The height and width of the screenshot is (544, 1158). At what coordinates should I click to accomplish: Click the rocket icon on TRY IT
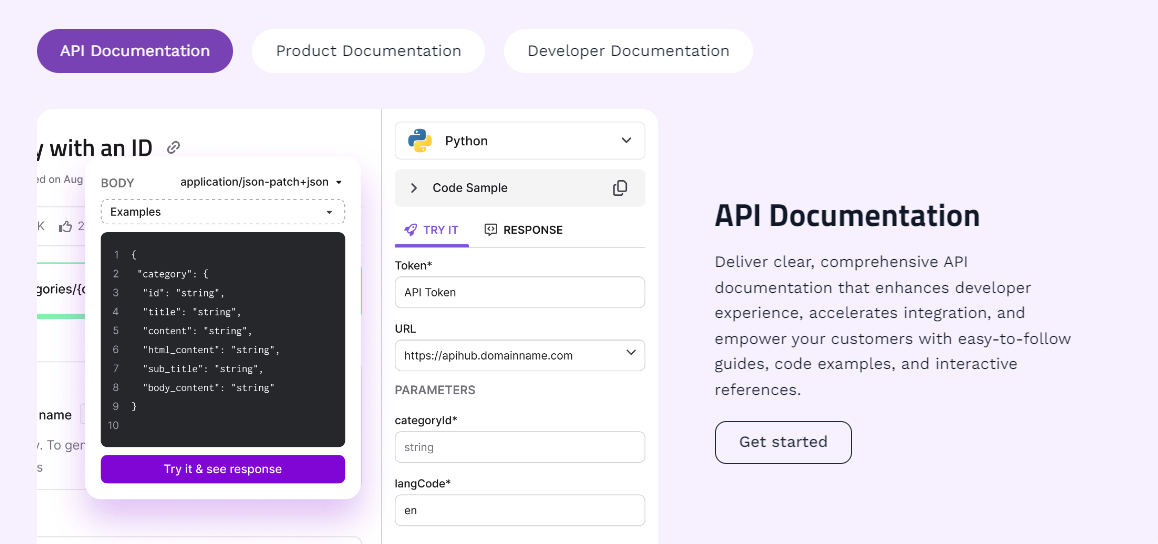[410, 230]
